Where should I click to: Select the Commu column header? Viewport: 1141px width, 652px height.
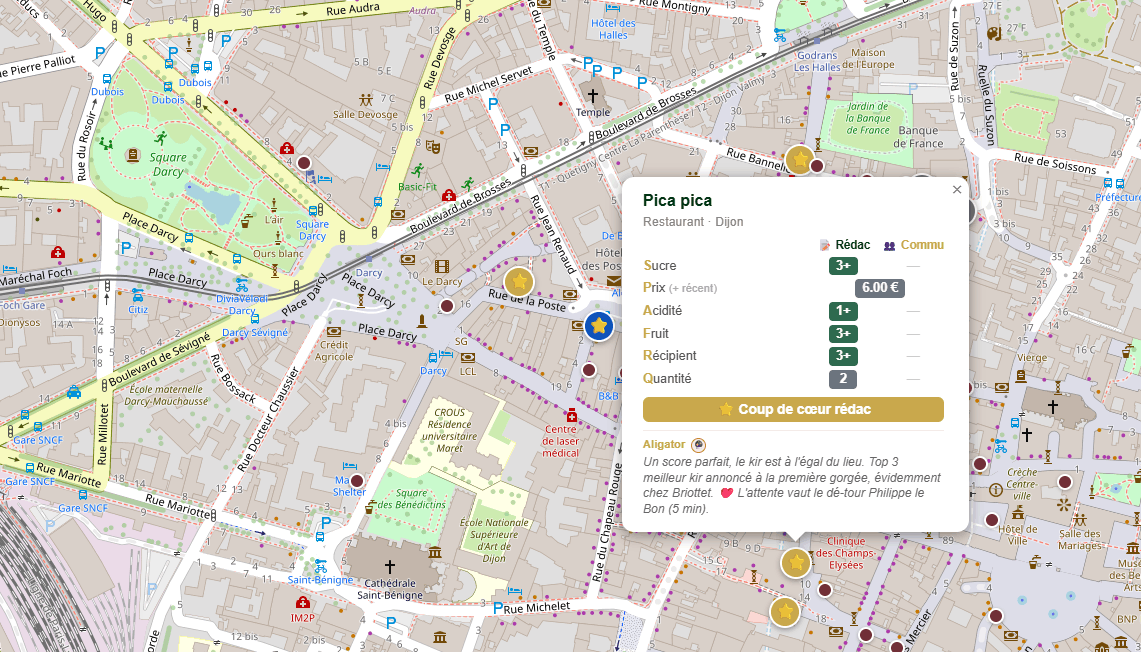pos(914,245)
